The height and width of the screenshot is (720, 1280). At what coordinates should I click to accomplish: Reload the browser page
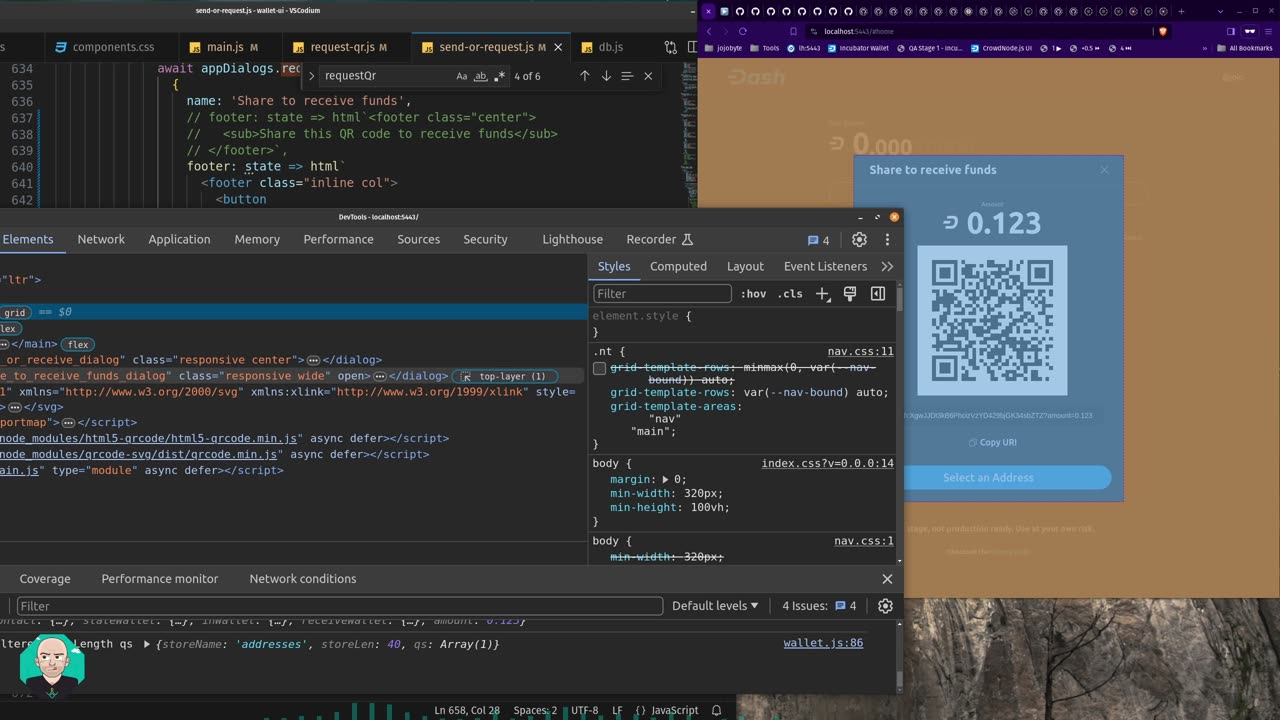point(745,31)
